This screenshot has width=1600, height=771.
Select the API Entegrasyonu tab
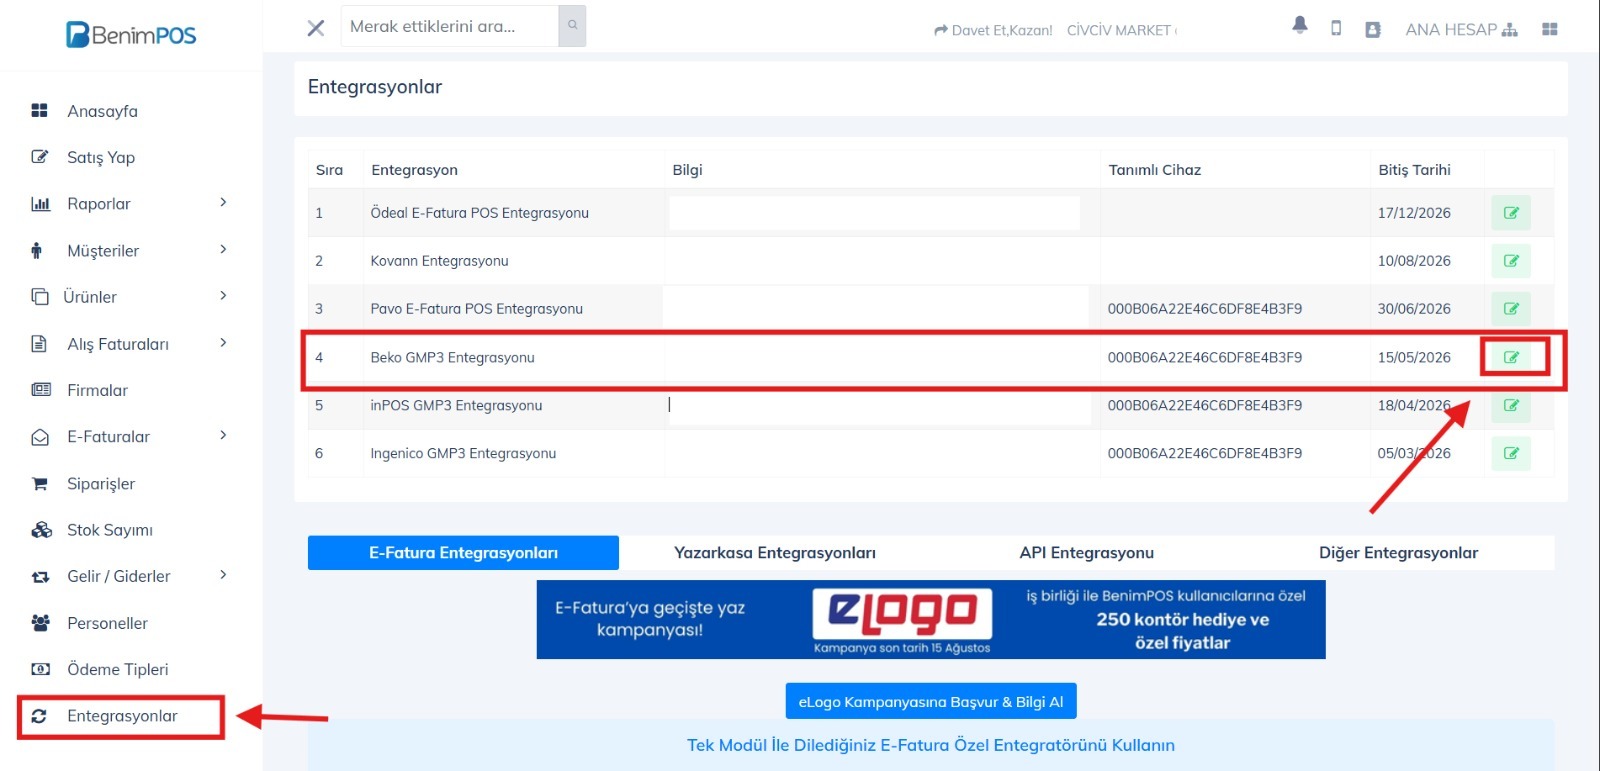pyautogui.click(x=1086, y=553)
